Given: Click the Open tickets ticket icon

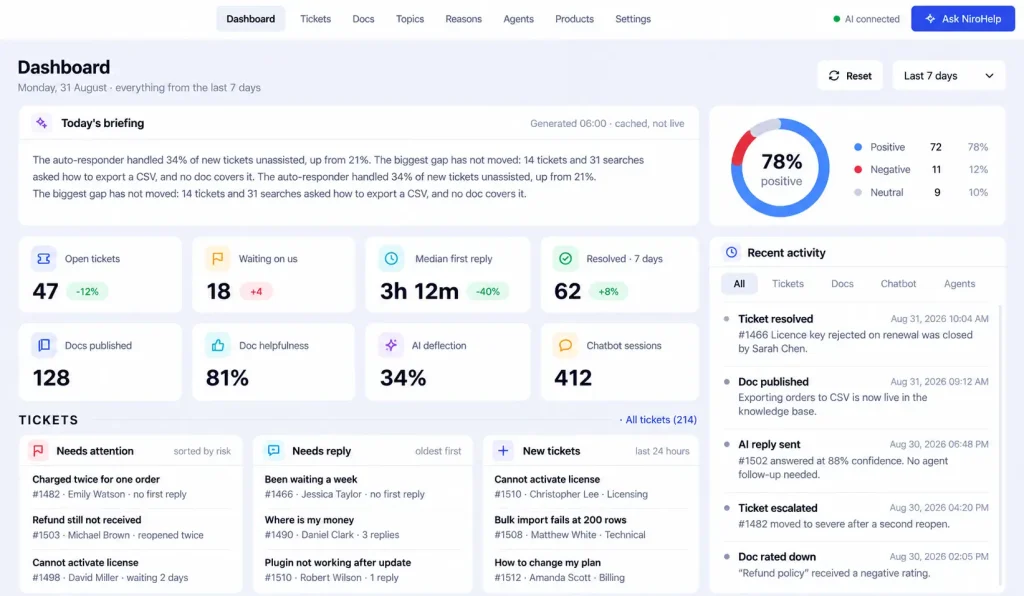Looking at the screenshot, I should (x=44, y=259).
